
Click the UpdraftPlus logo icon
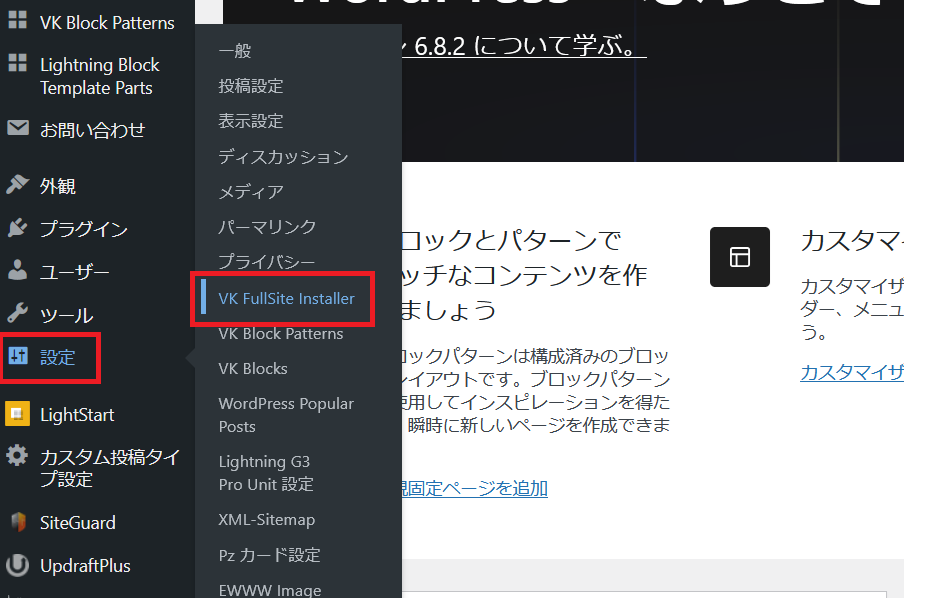(x=17, y=565)
